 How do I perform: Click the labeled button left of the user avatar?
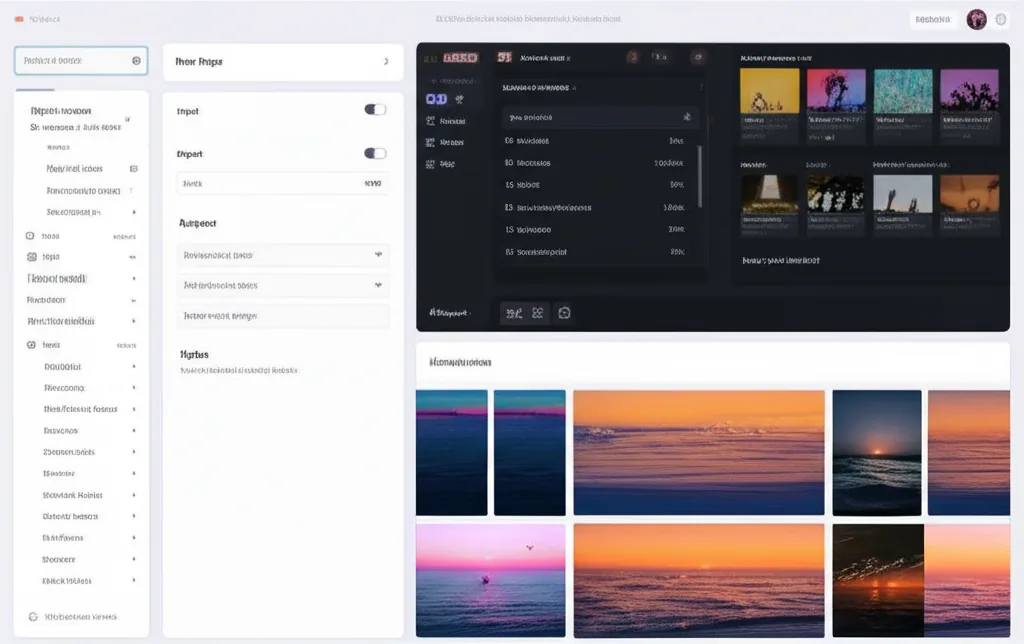[933, 20]
